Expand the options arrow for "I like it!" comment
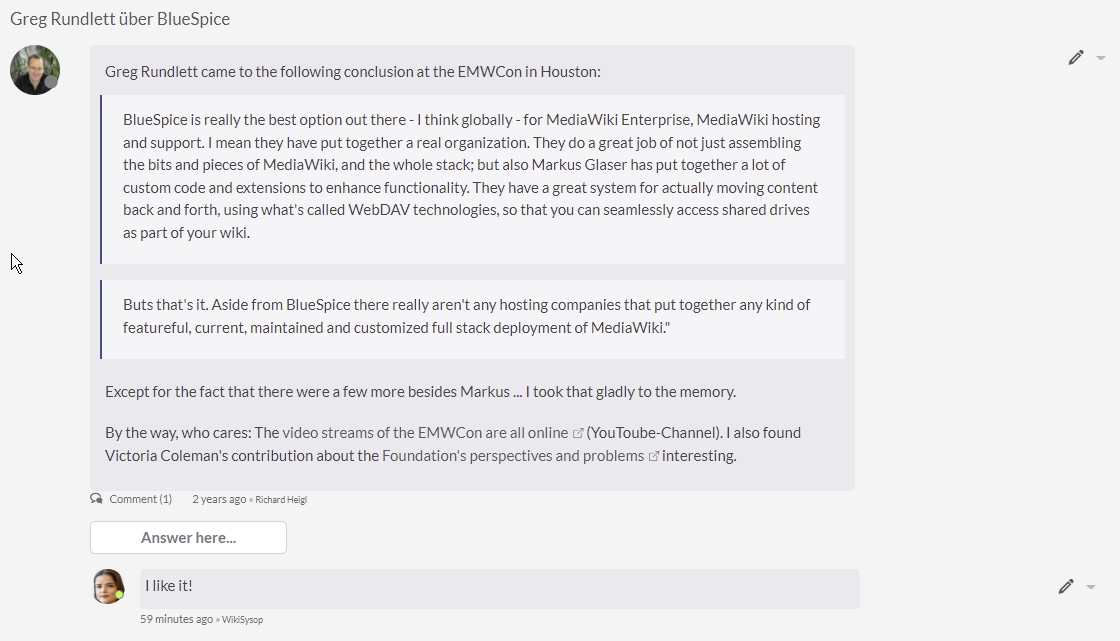 pyautogui.click(x=1091, y=587)
